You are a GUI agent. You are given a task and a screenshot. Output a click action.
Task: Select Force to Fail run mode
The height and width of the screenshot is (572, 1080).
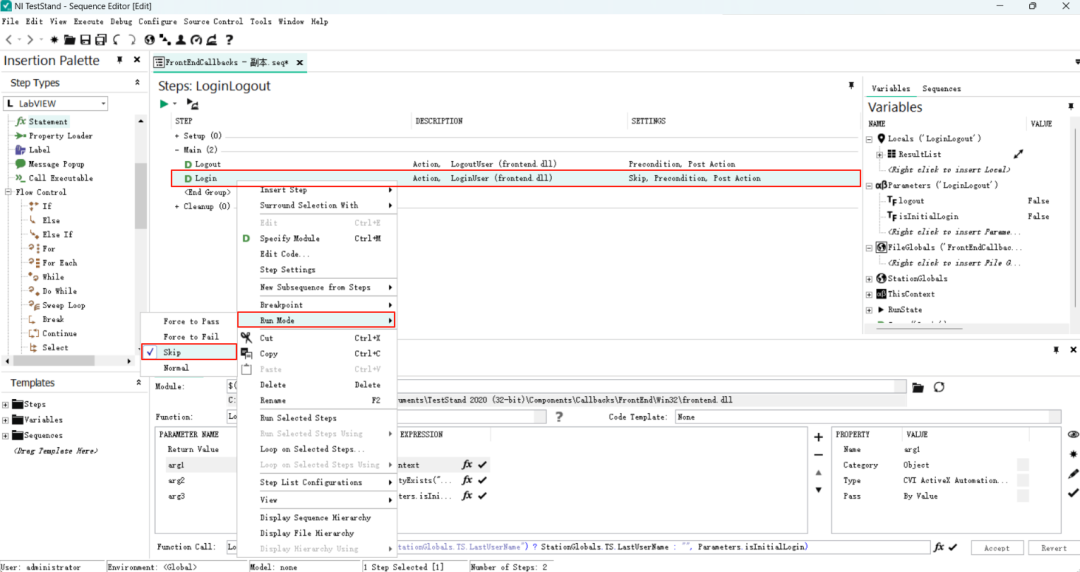point(189,337)
